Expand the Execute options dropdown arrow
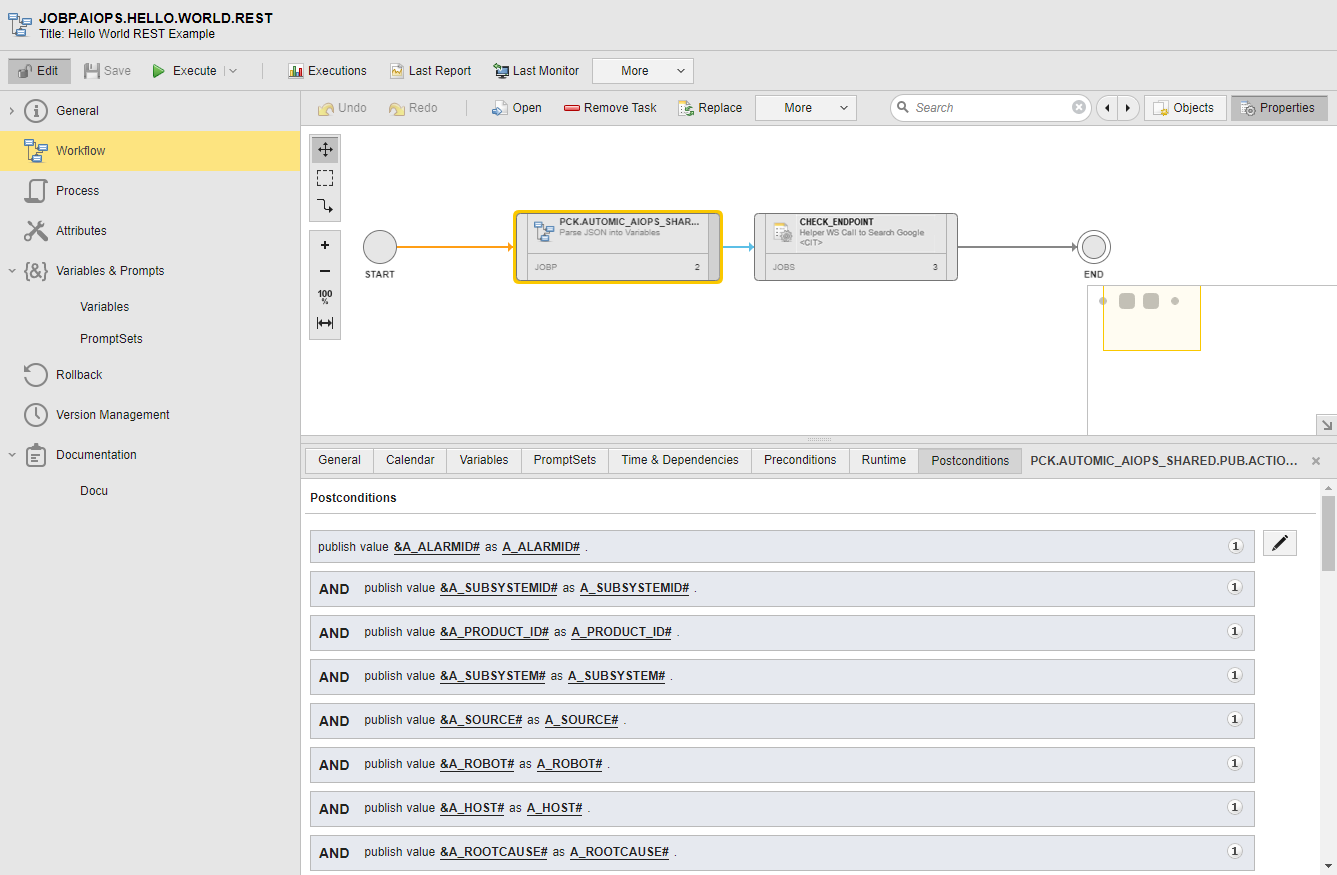The image size is (1337, 875). click(x=233, y=71)
